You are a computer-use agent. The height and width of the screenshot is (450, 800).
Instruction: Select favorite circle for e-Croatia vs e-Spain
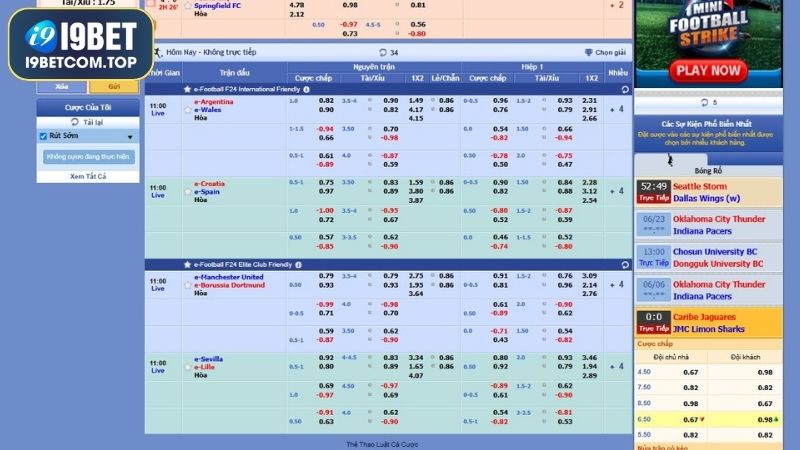click(x=187, y=191)
